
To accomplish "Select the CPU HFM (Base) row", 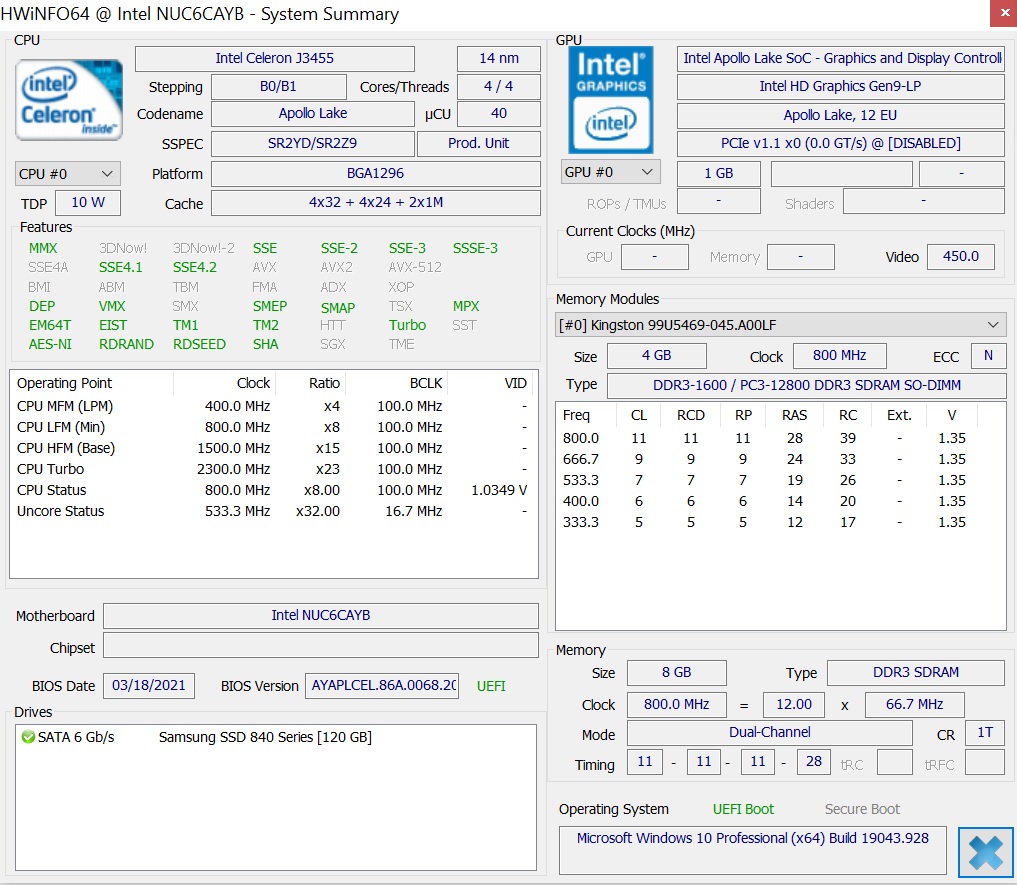I will 273,448.
